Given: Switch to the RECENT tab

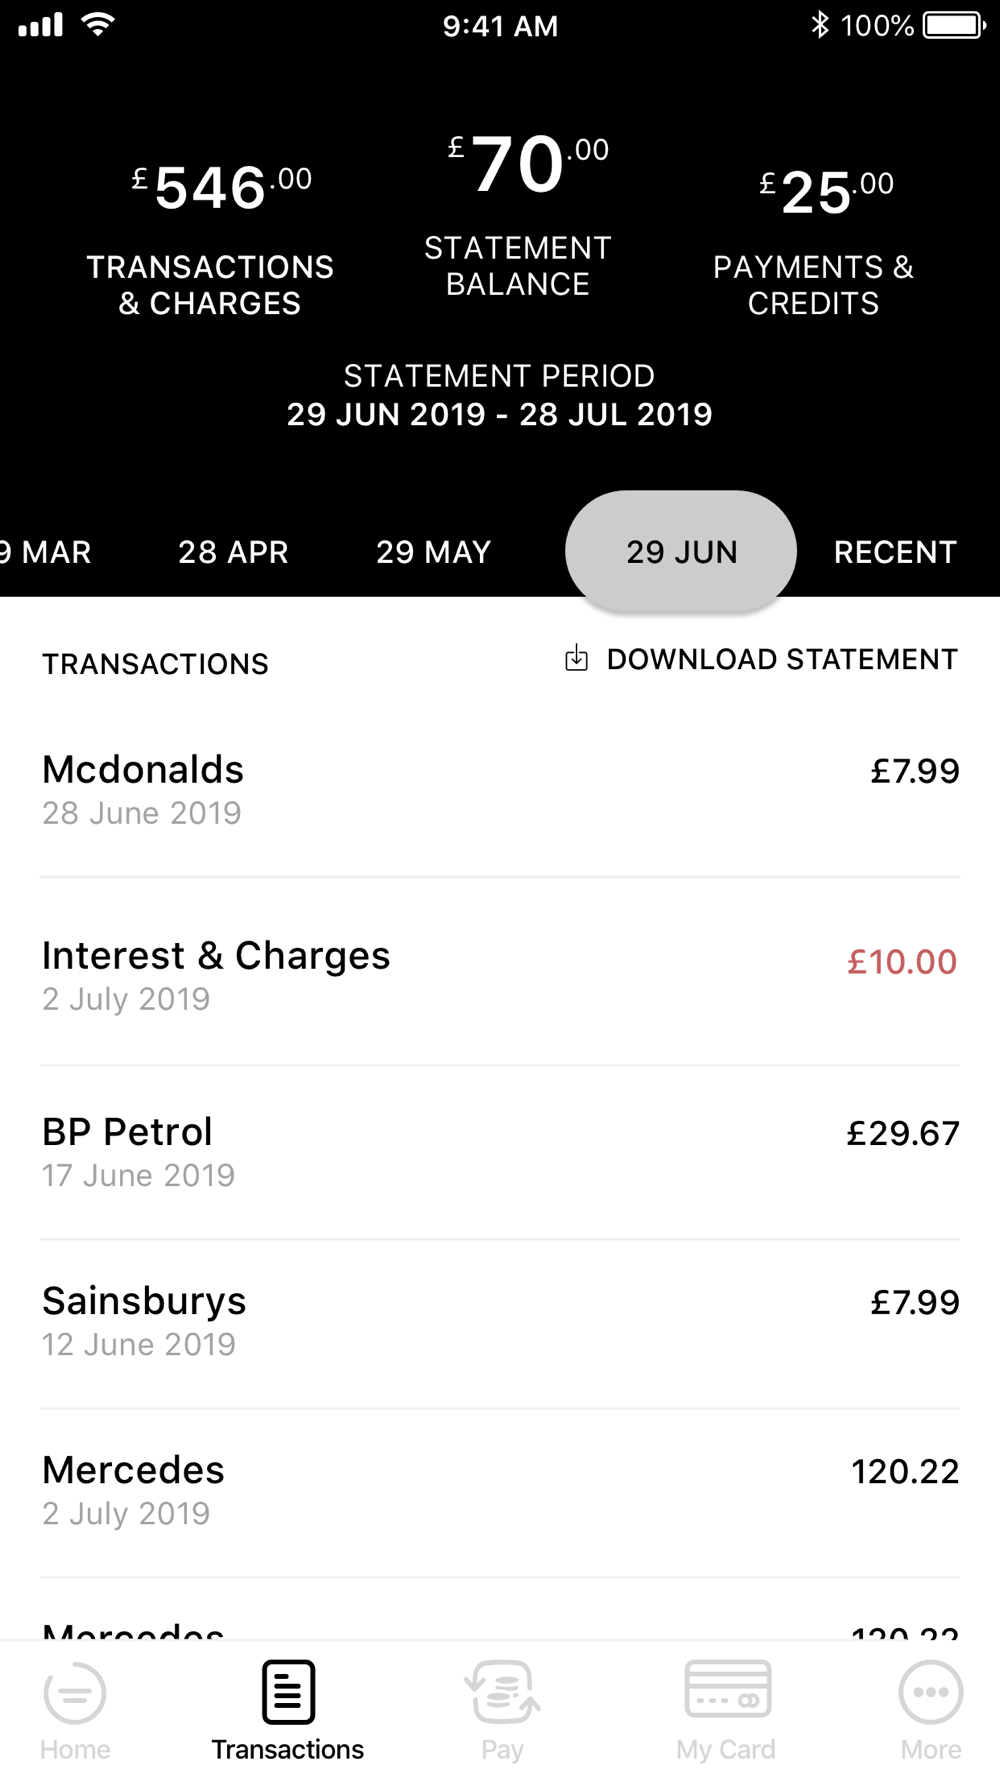Looking at the screenshot, I should click(895, 552).
